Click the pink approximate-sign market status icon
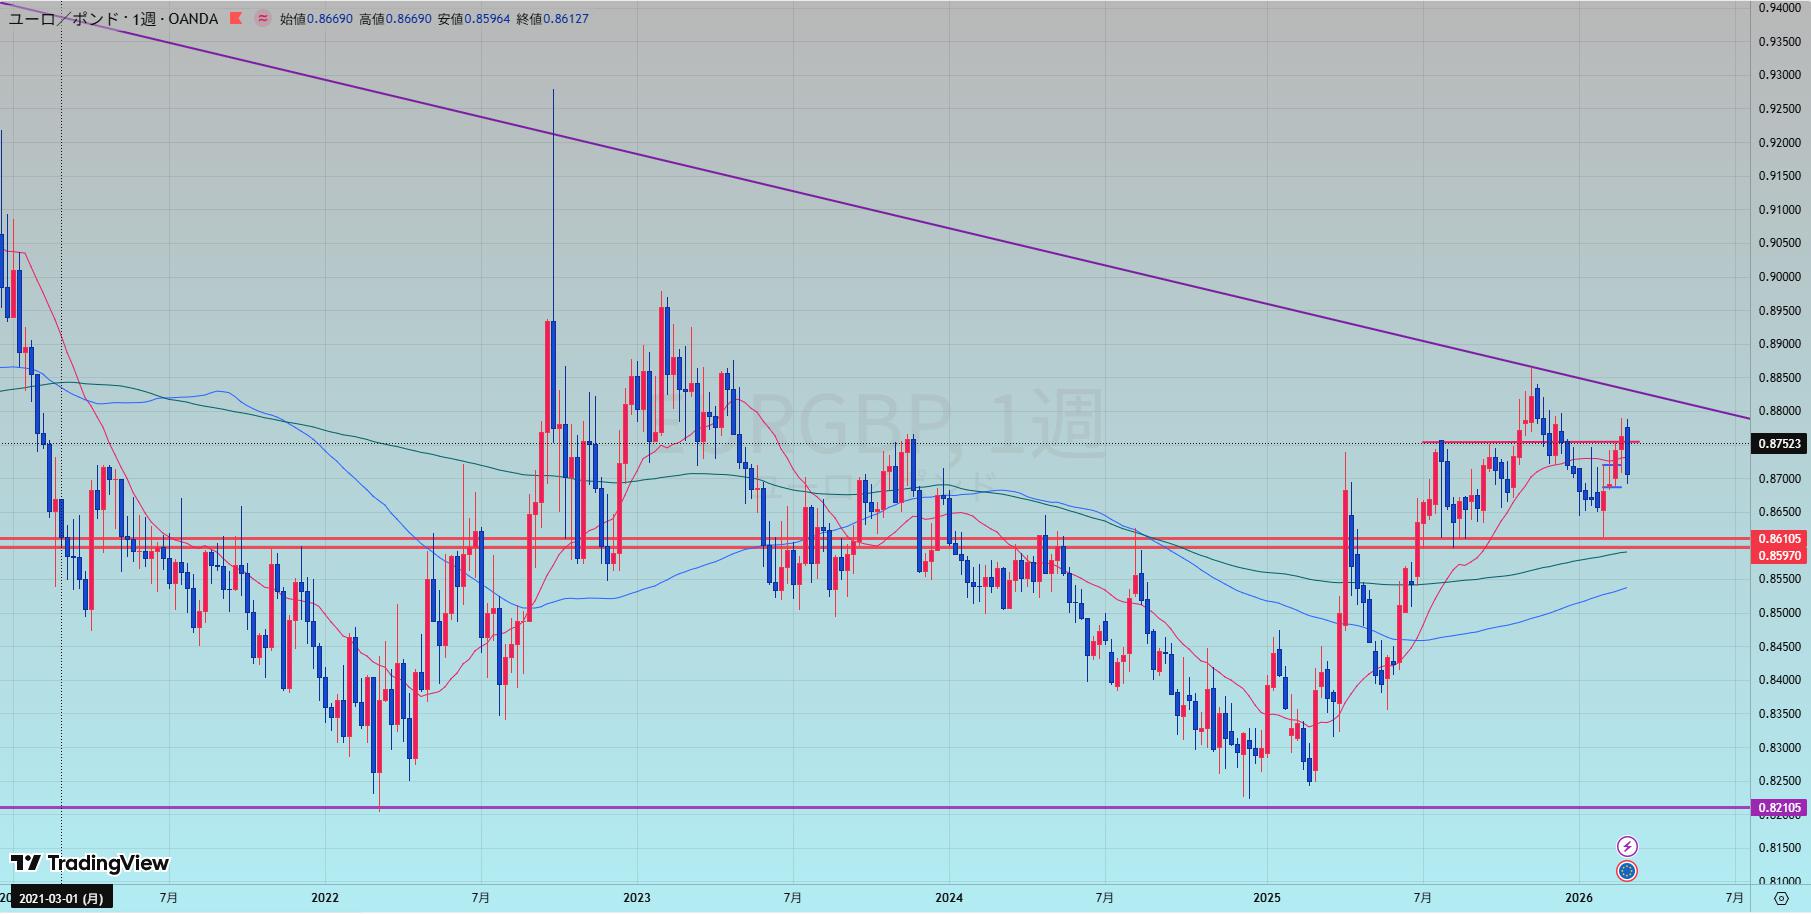This screenshot has width=1811, height=914. click(x=262, y=19)
